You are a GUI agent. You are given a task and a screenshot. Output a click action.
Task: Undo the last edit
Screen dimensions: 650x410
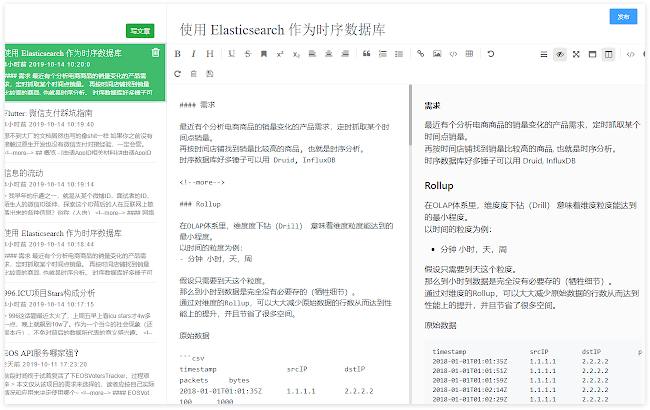pyautogui.click(x=491, y=54)
